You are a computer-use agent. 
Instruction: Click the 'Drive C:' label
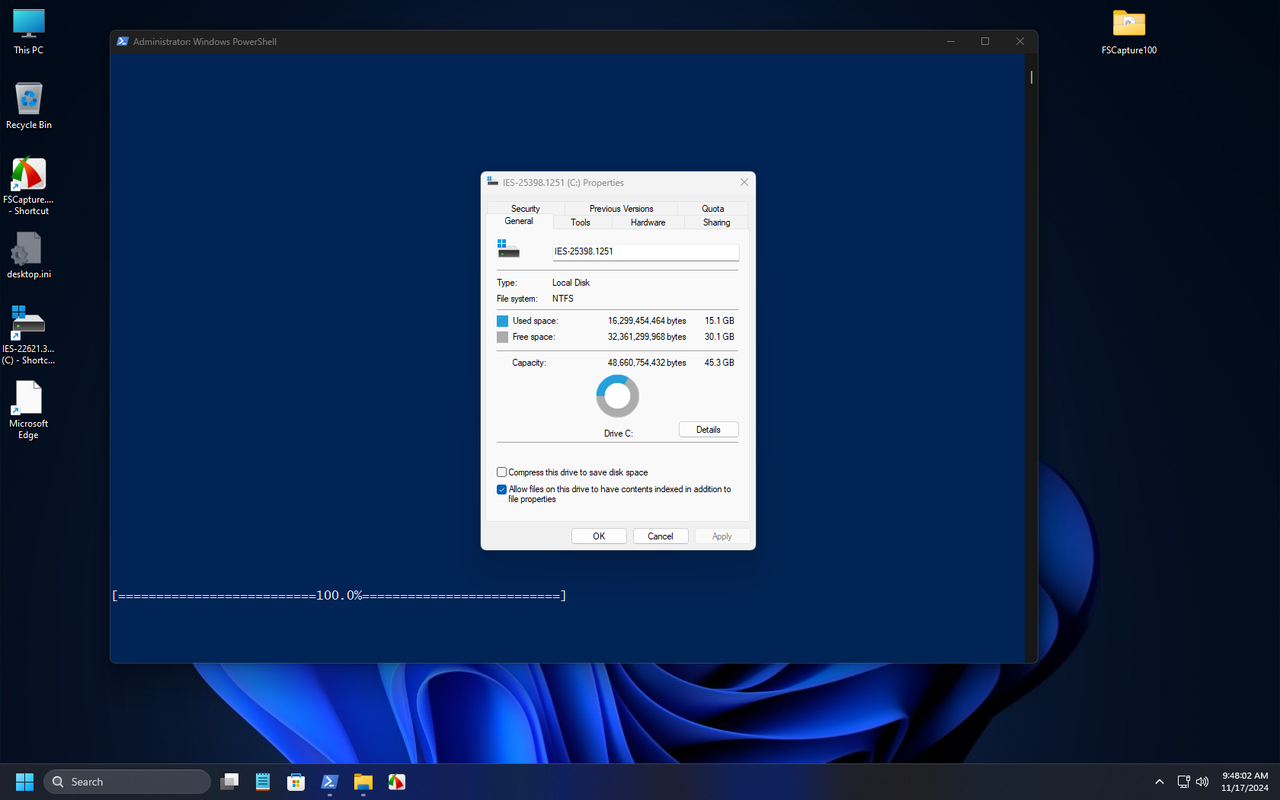tap(618, 434)
